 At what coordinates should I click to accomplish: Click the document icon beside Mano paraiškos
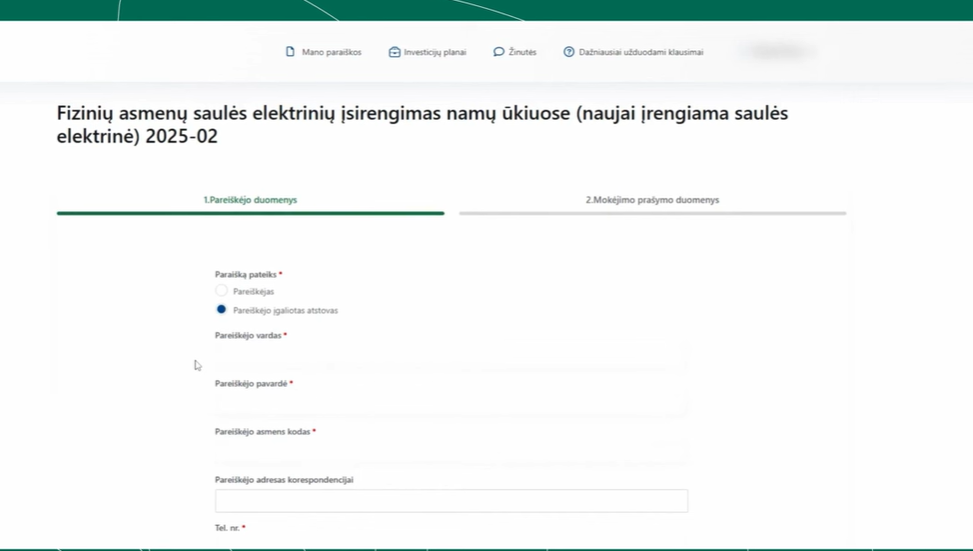click(290, 52)
